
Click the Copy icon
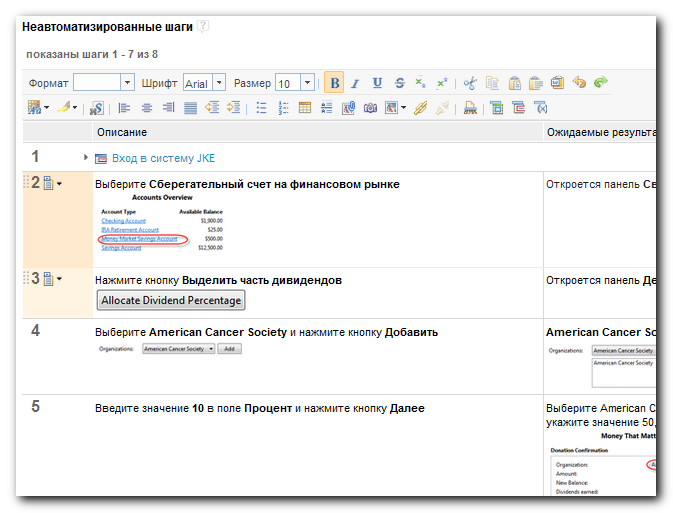click(x=492, y=82)
